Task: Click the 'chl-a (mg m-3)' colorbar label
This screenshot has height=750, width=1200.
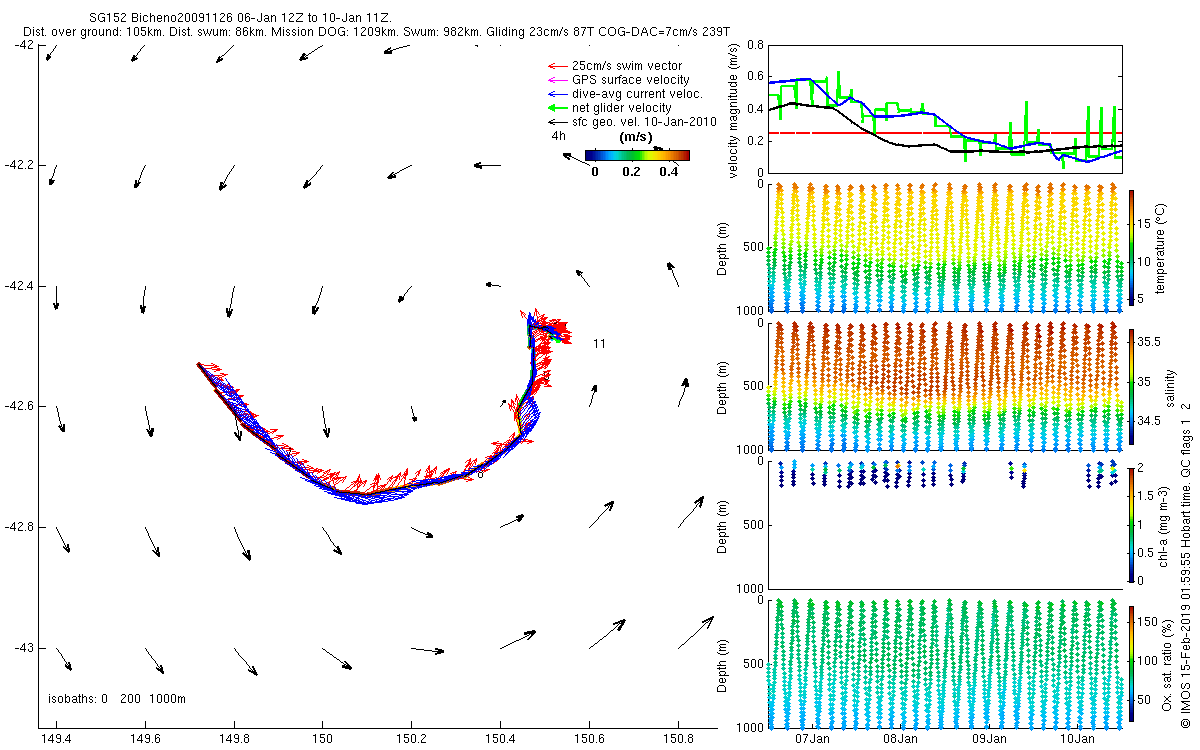Action: pyautogui.click(x=1166, y=525)
